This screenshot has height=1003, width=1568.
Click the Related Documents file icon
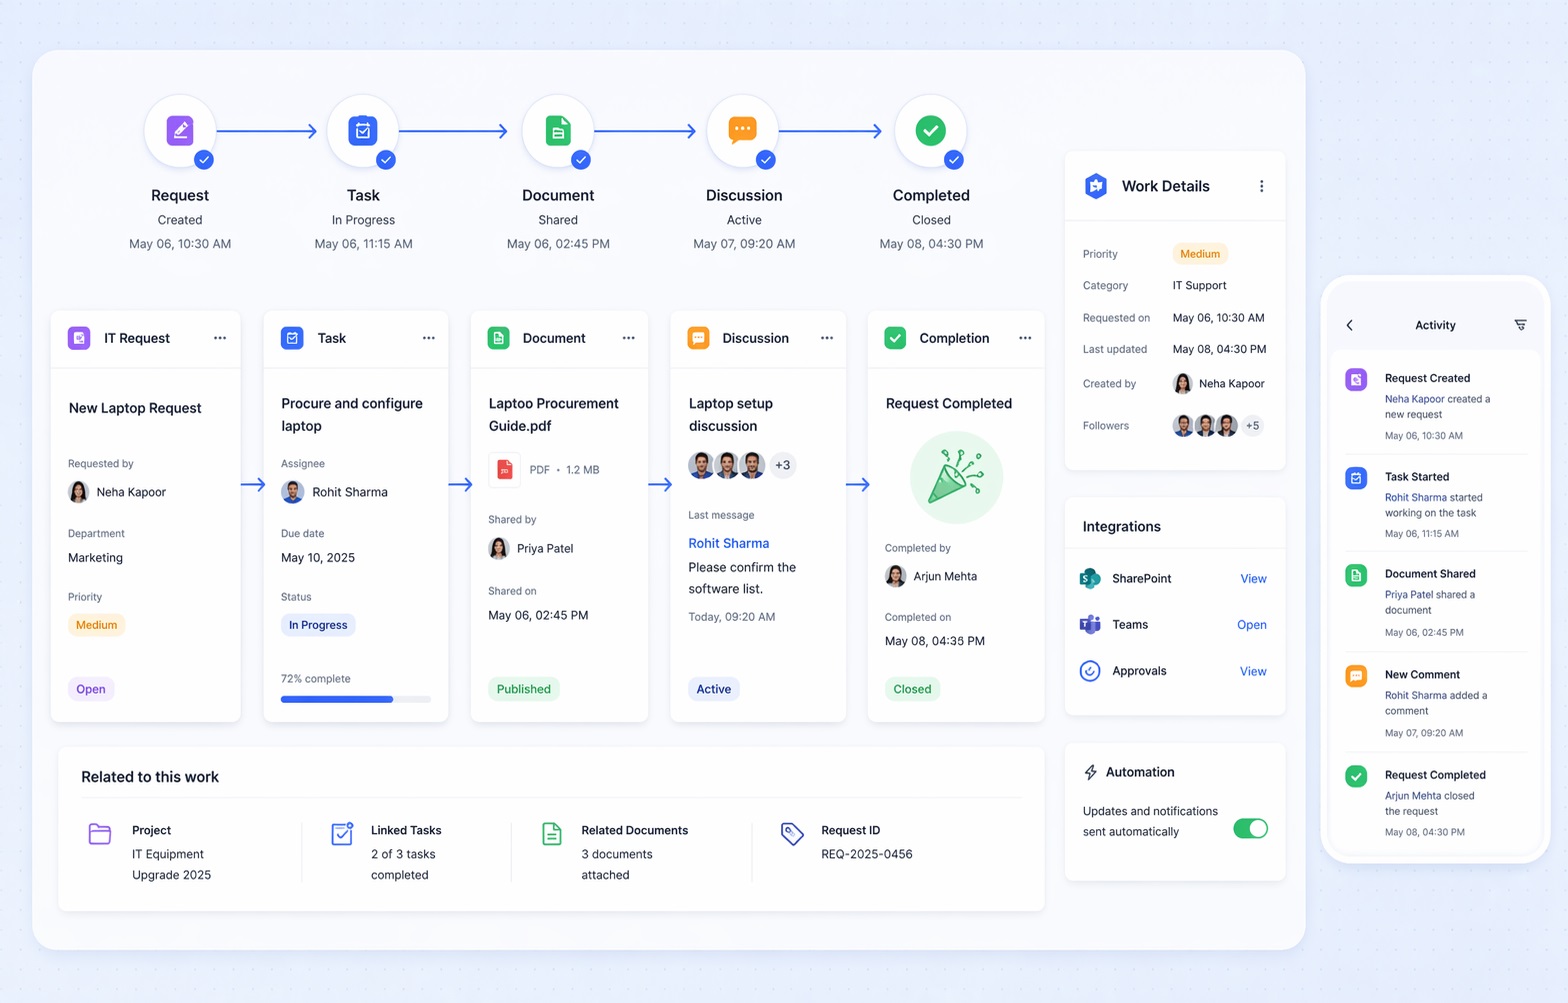552,833
